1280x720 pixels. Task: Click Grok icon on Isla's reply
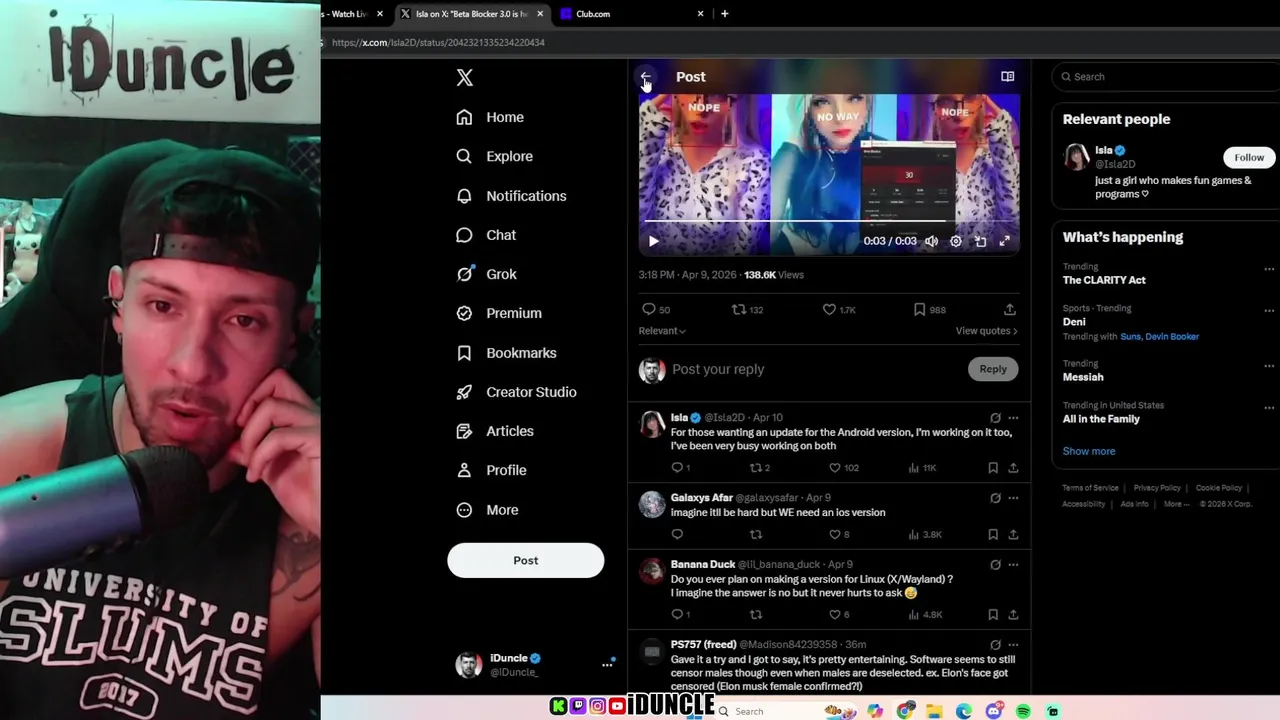point(995,418)
